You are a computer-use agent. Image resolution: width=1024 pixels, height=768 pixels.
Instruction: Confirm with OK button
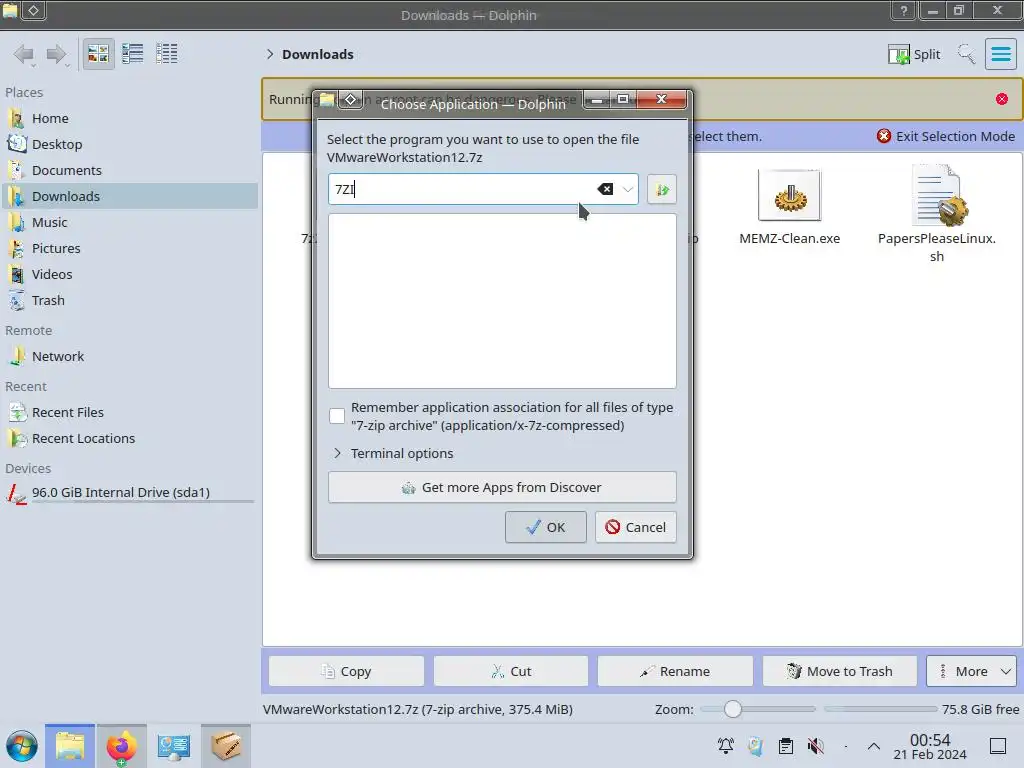[x=545, y=527]
